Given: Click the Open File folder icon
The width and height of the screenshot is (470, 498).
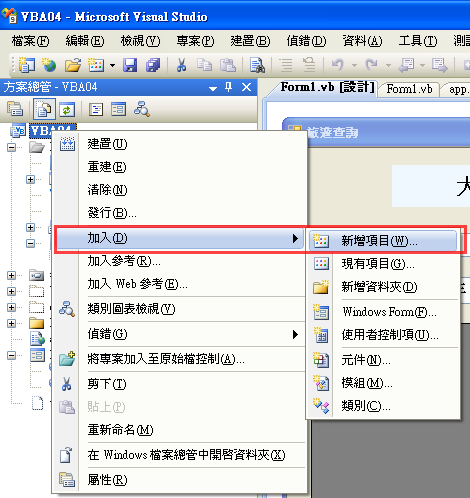Looking at the screenshot, I should 73,65.
